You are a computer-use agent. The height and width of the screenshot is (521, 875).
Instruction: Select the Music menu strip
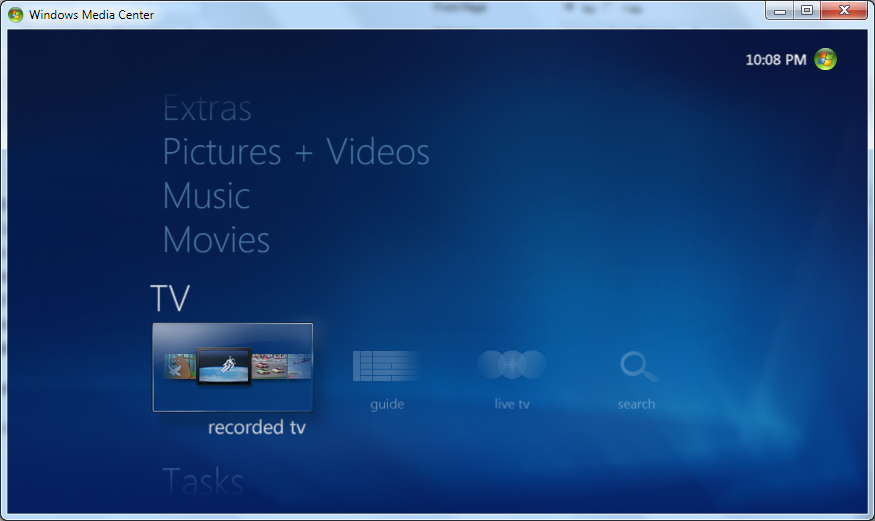[206, 196]
